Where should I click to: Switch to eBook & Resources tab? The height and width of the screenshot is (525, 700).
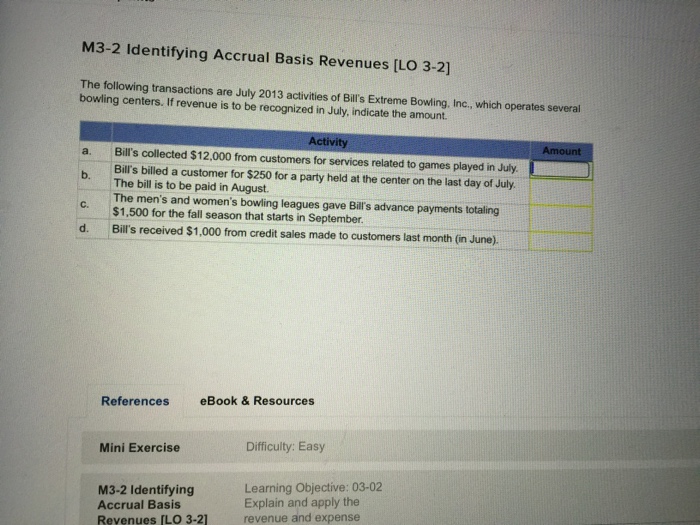pos(257,401)
